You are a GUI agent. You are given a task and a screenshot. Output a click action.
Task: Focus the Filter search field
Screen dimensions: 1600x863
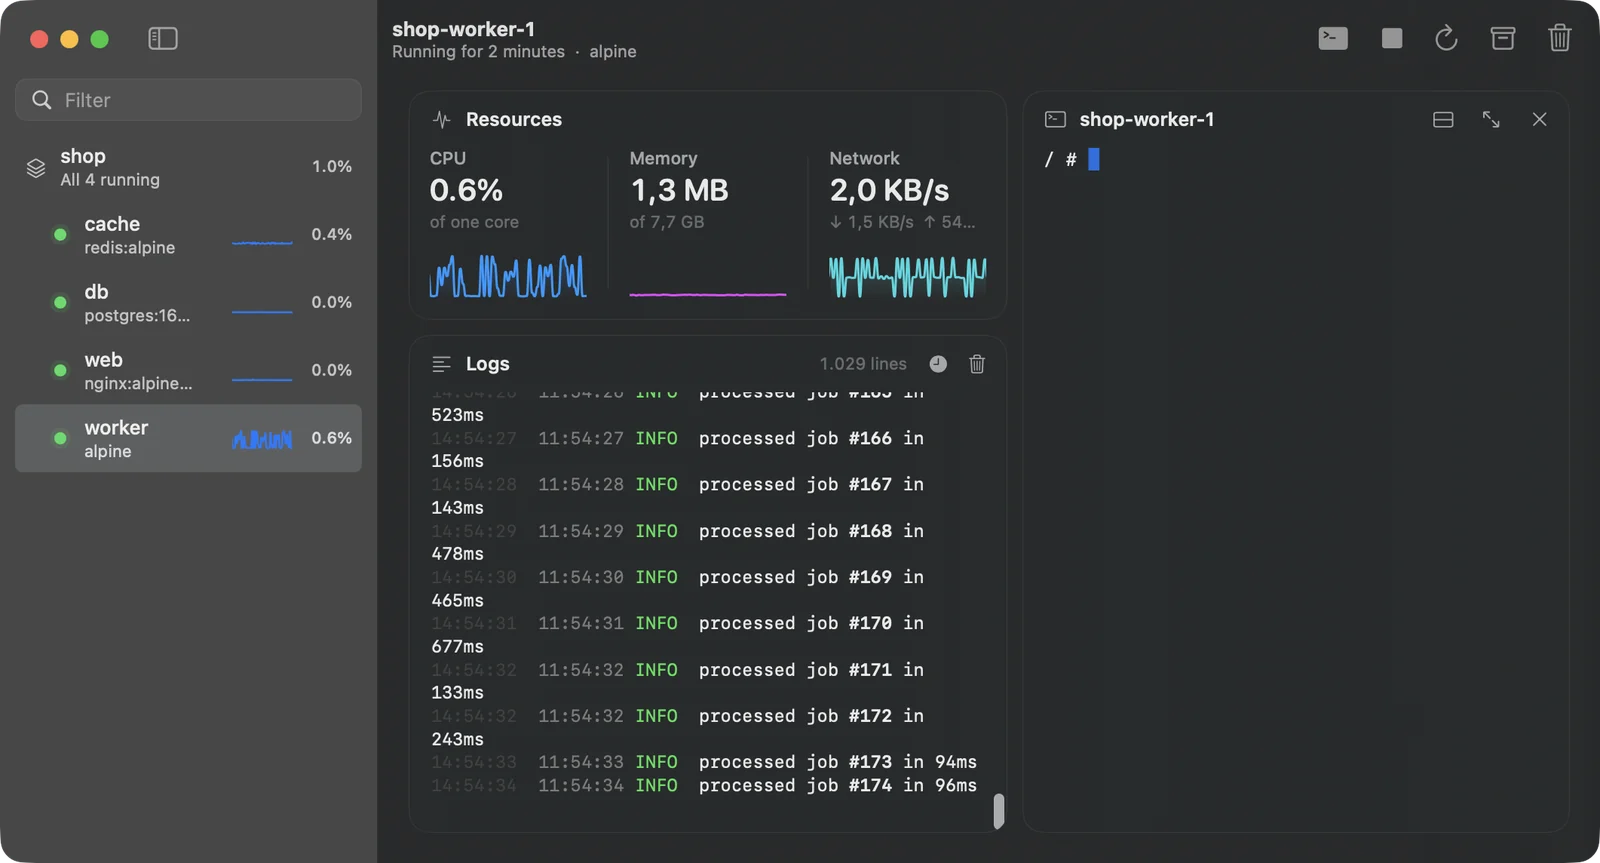pos(188,100)
